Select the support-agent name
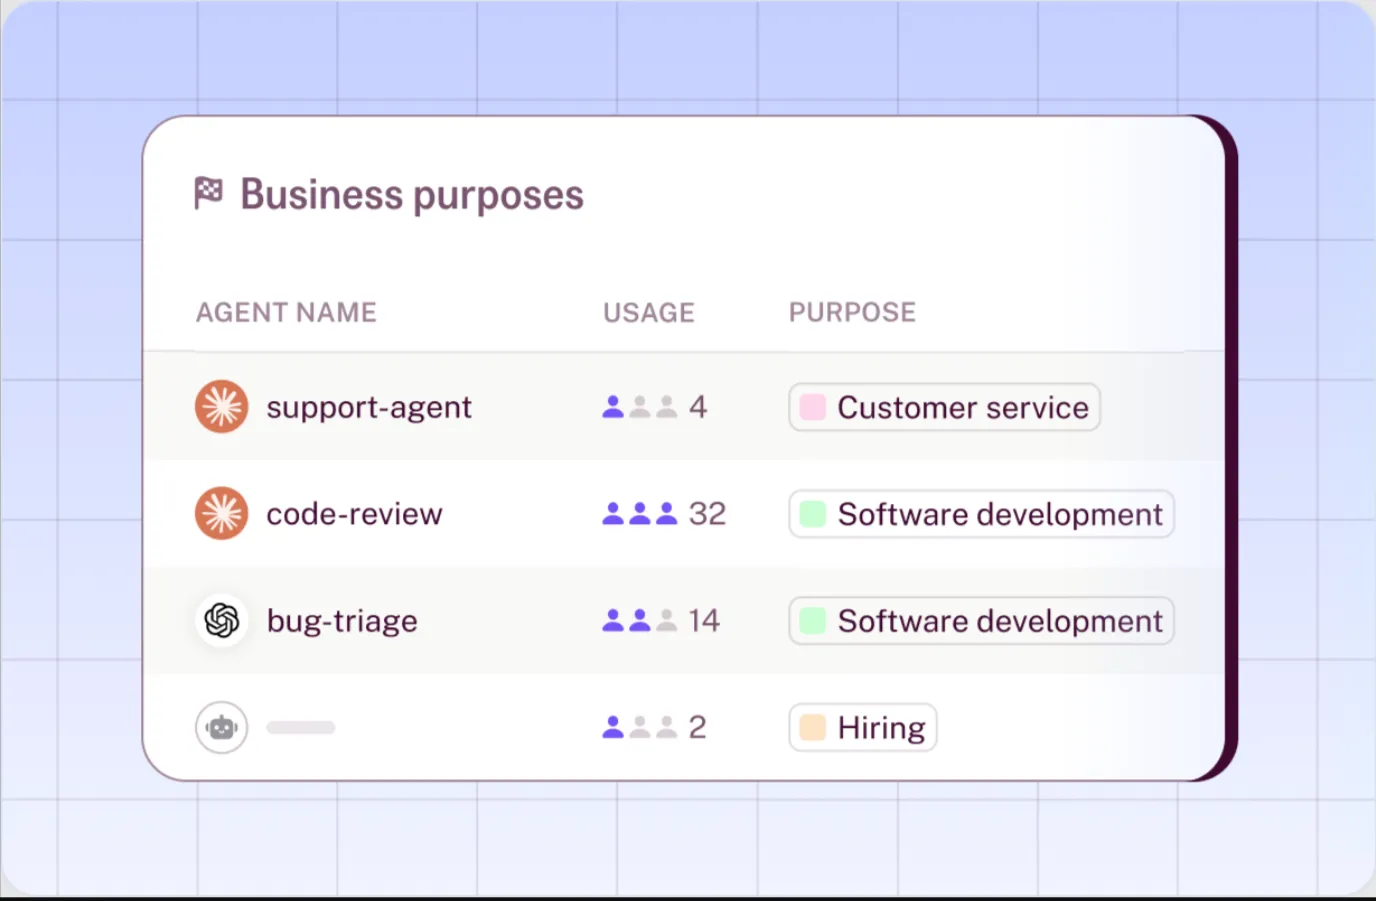This screenshot has height=901, width=1376. (x=369, y=408)
